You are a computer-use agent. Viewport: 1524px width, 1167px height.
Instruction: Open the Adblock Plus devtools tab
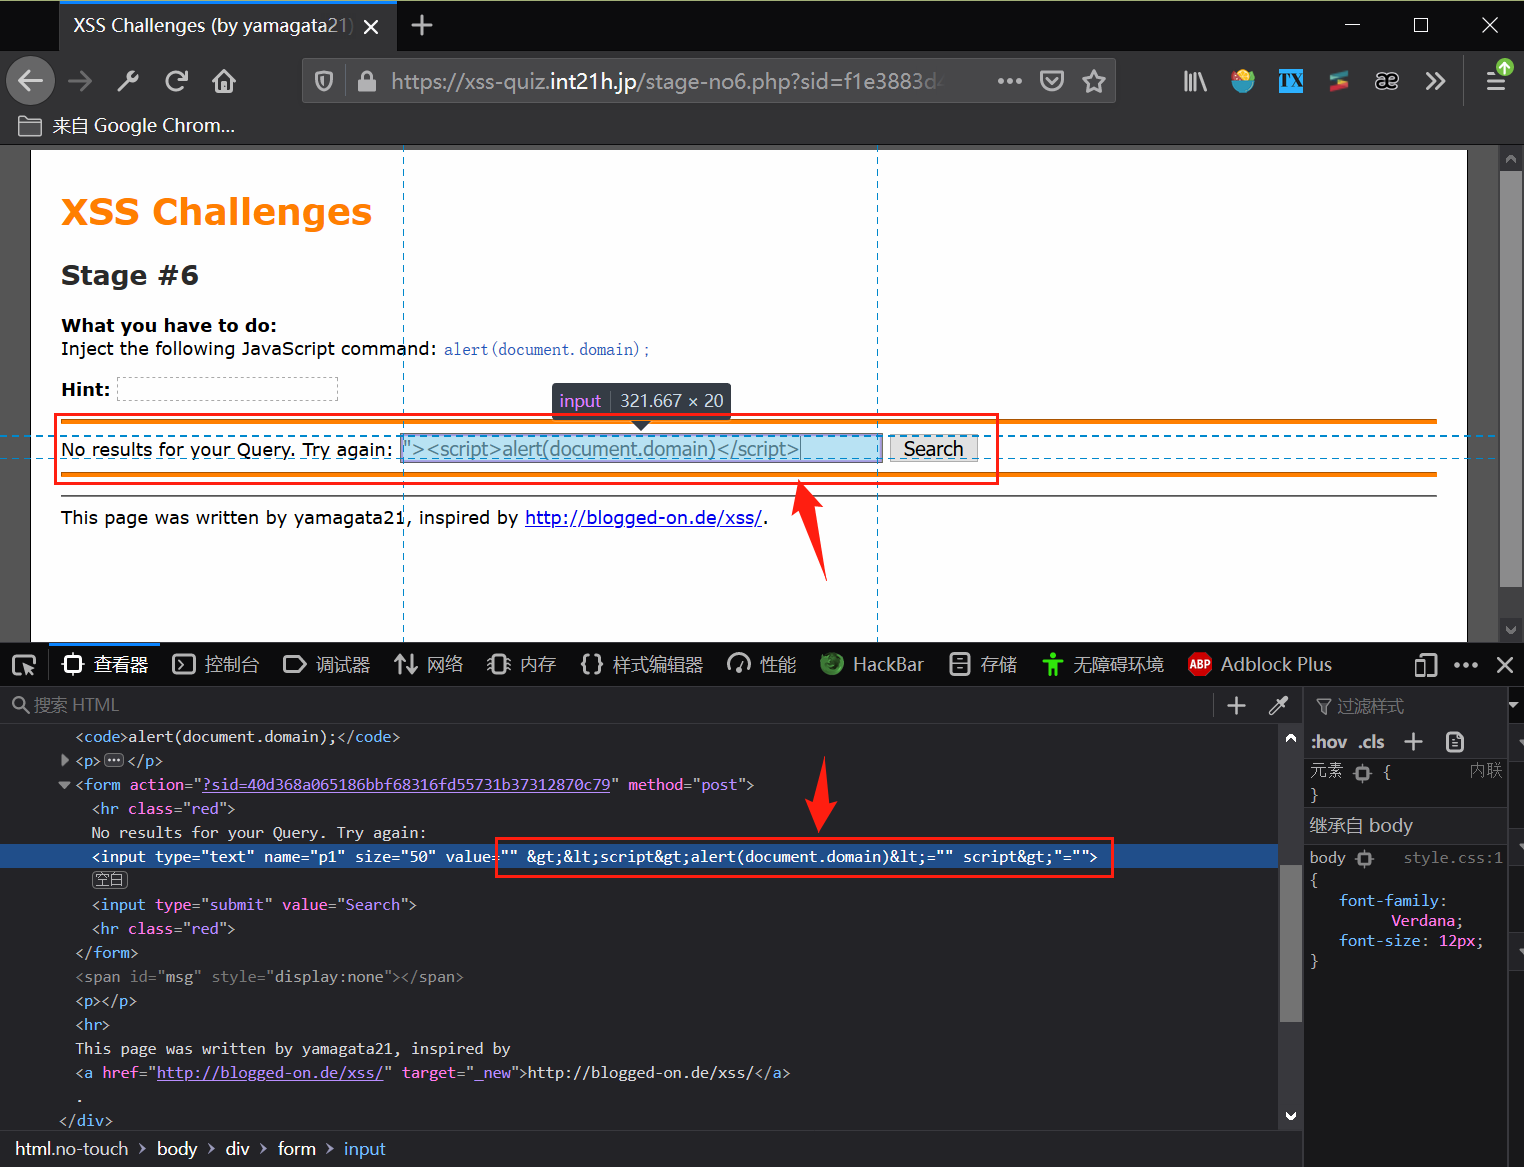coord(1260,665)
